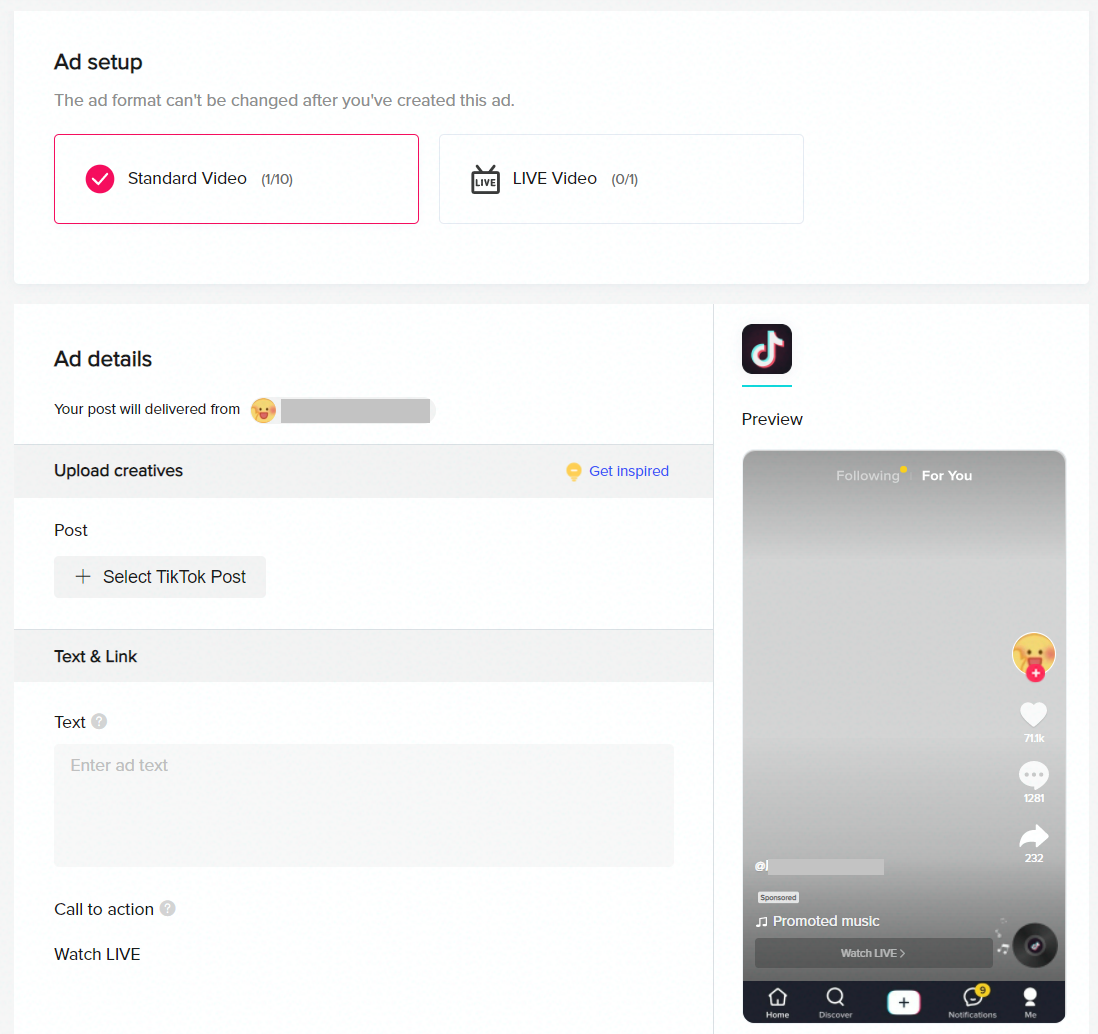The height and width of the screenshot is (1034, 1098).
Task: Click the plus create button in preview
Action: [x=904, y=1002]
